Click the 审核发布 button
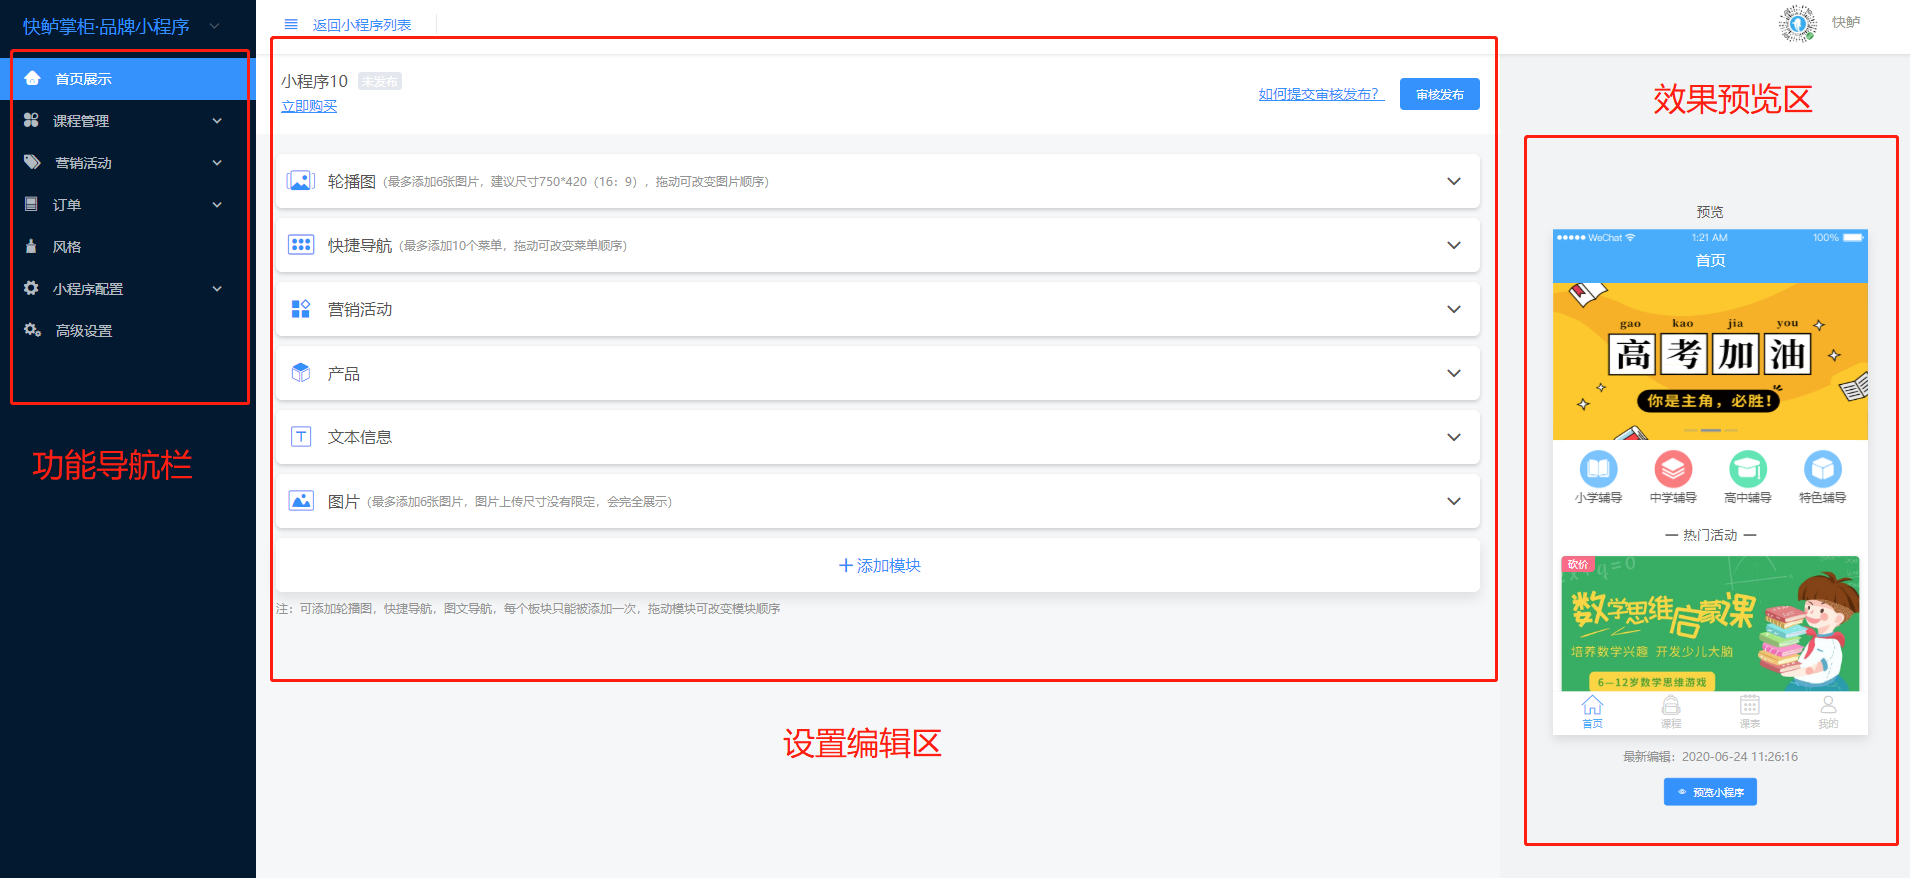Screen dimensions: 1910x878 tap(1439, 94)
